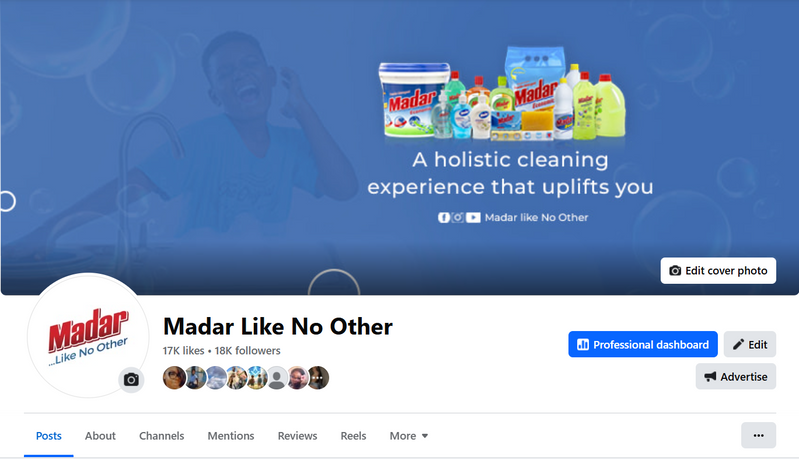Expand the More dropdown
799x459 pixels.
[x=409, y=436]
